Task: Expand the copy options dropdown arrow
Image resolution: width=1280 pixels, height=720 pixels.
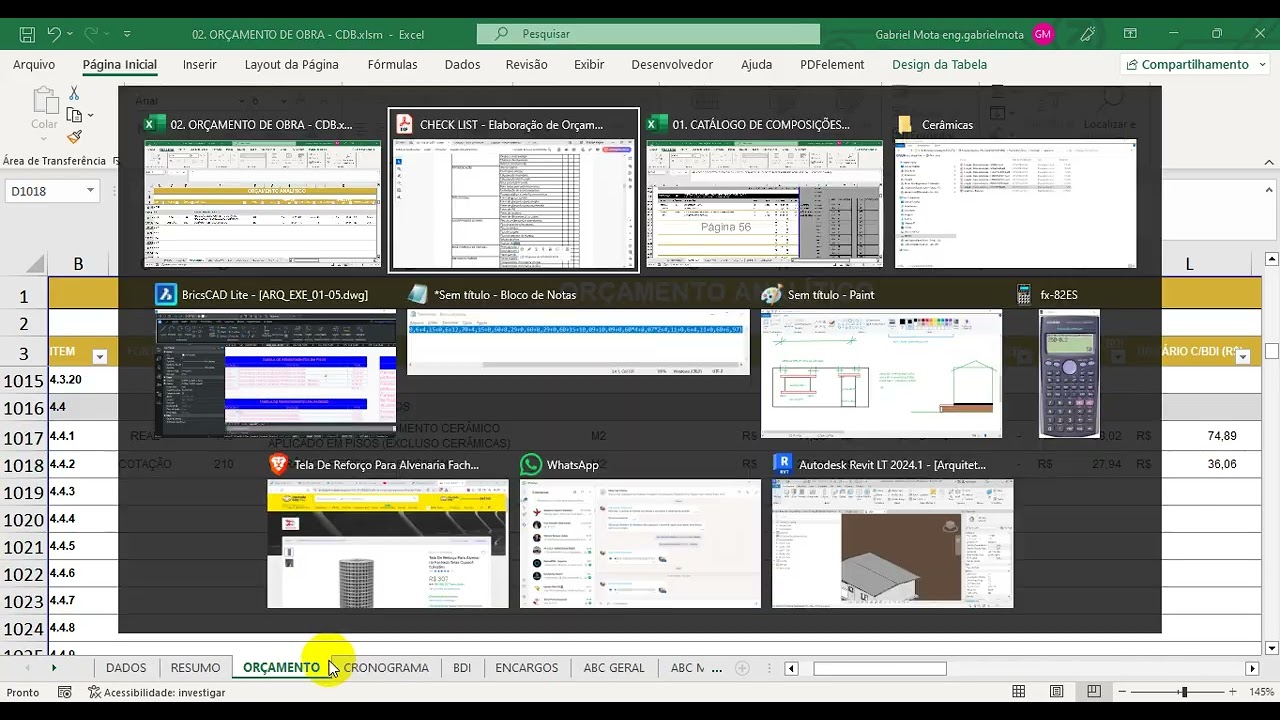Action: point(91,115)
